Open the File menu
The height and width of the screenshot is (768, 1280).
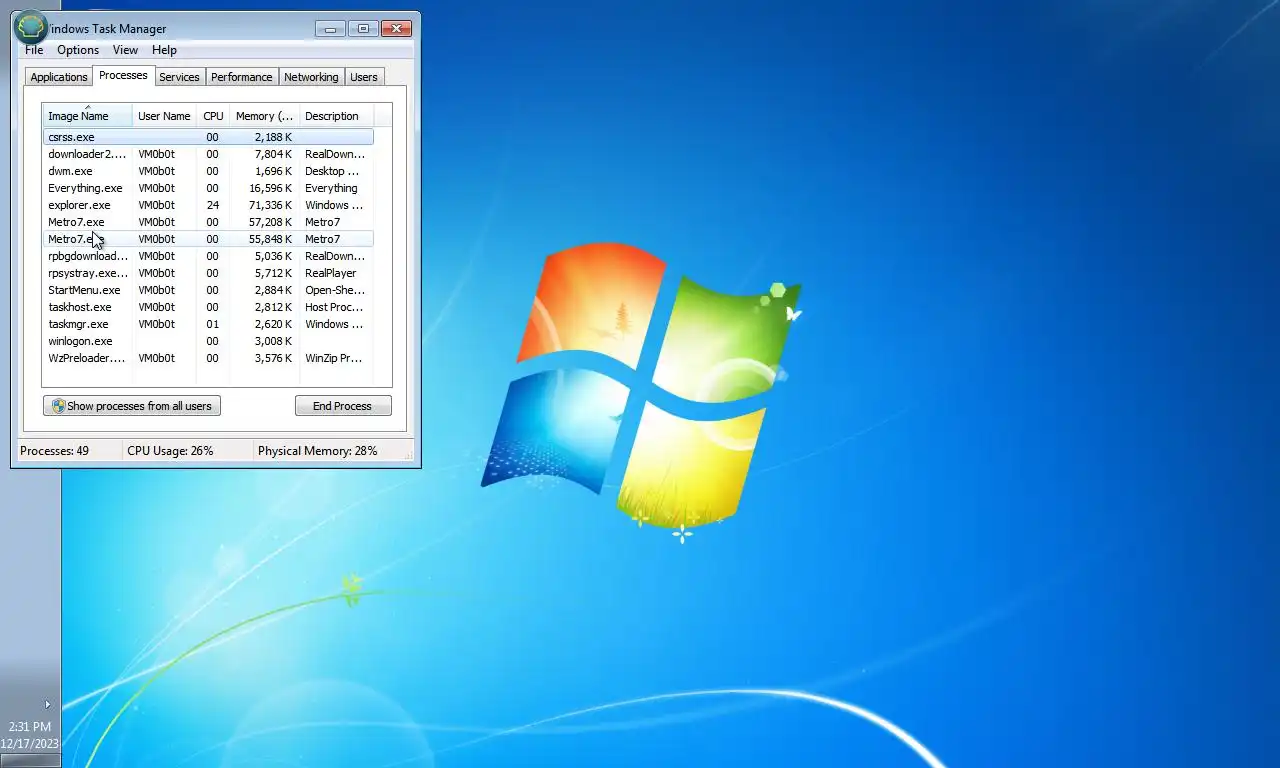tap(34, 50)
